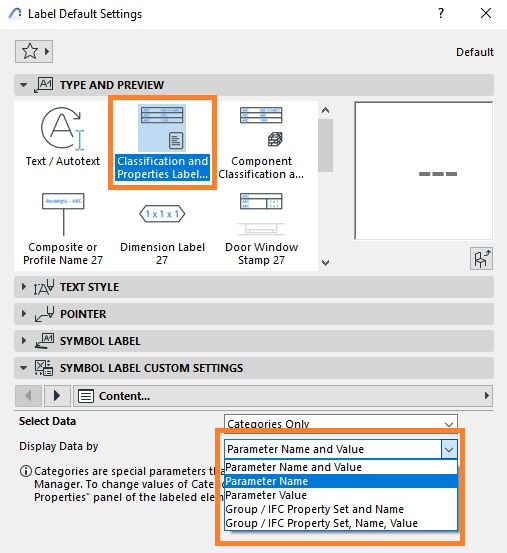Click the help question mark icon
This screenshot has width=507, height=553.
click(x=441, y=13)
